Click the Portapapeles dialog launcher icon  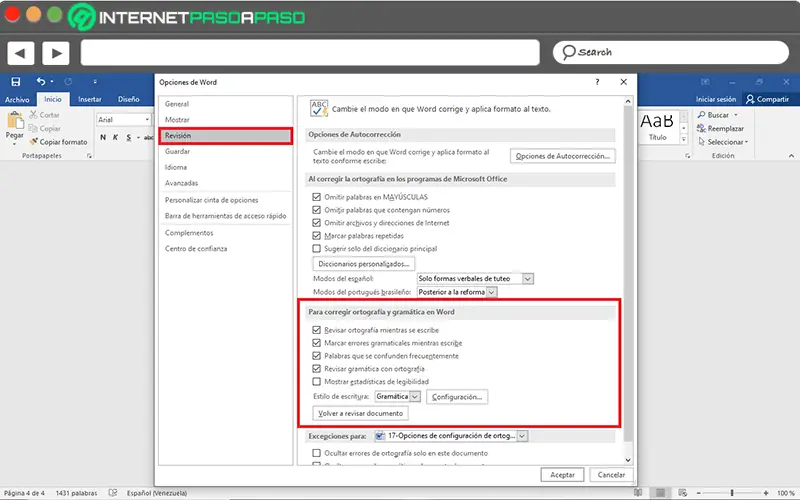tap(89, 156)
